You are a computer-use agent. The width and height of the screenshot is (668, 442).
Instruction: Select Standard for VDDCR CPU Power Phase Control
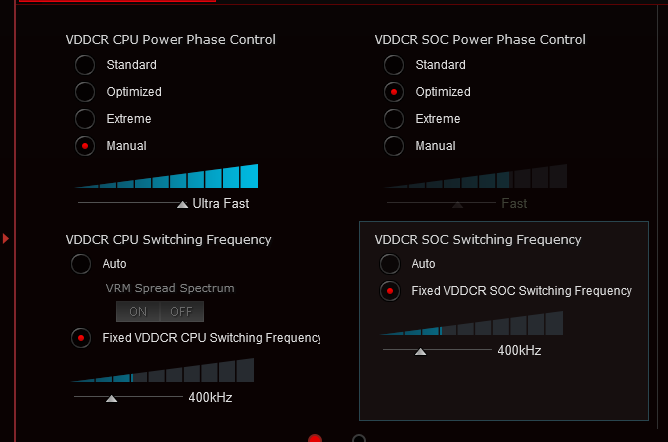coord(86,65)
